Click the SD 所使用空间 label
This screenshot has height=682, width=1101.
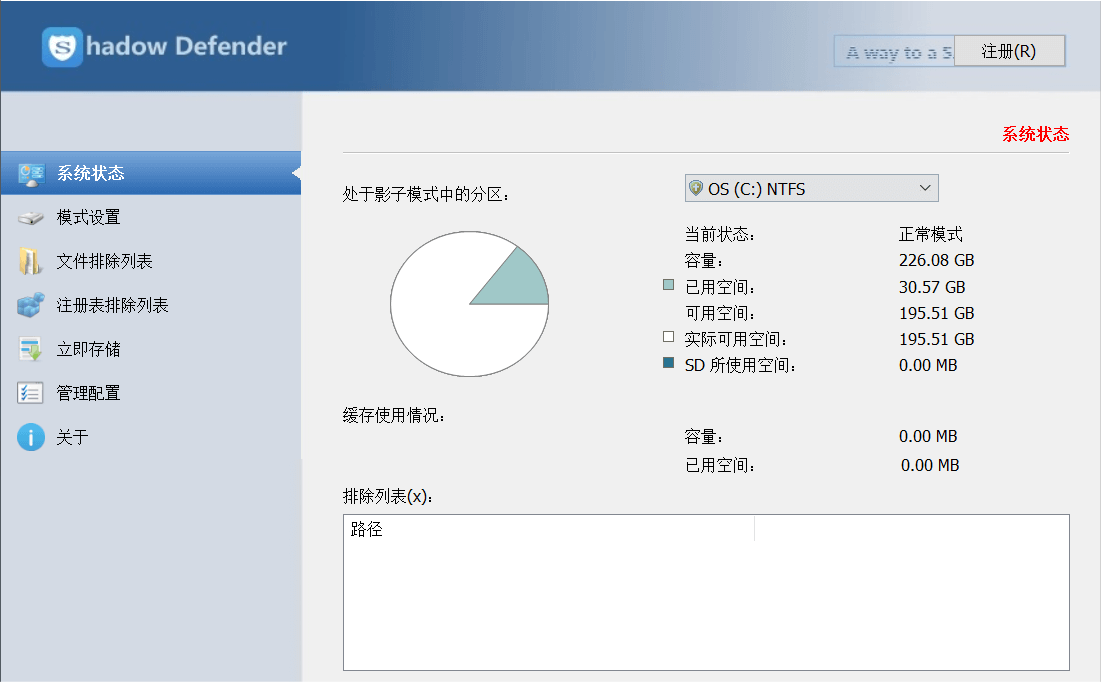click(x=740, y=365)
